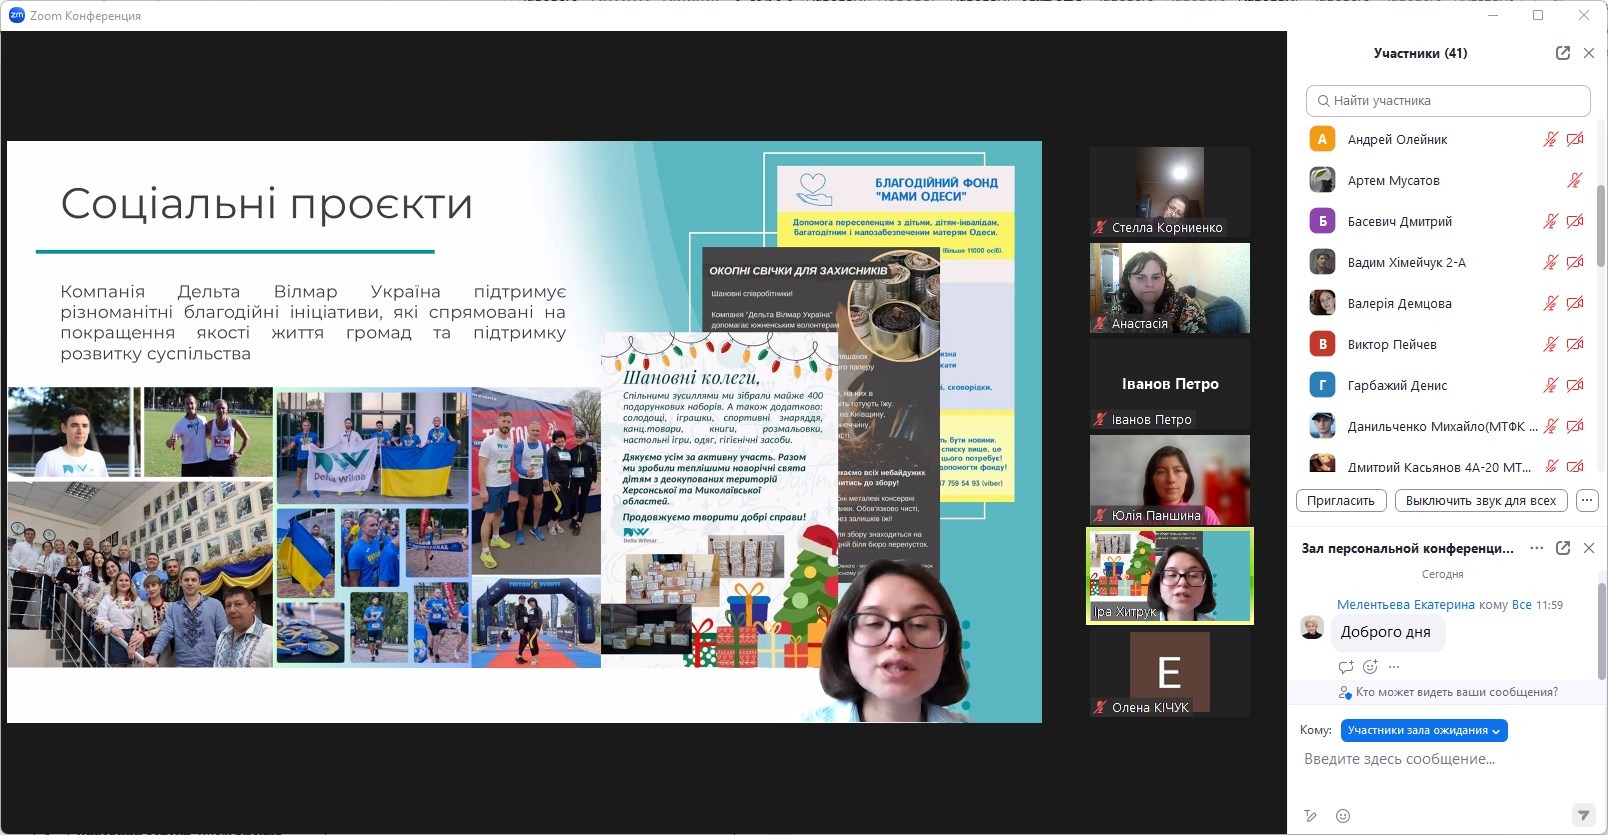Click Данильченко Михайло's muted microphone icon
This screenshot has width=1608, height=835.
(1550, 426)
